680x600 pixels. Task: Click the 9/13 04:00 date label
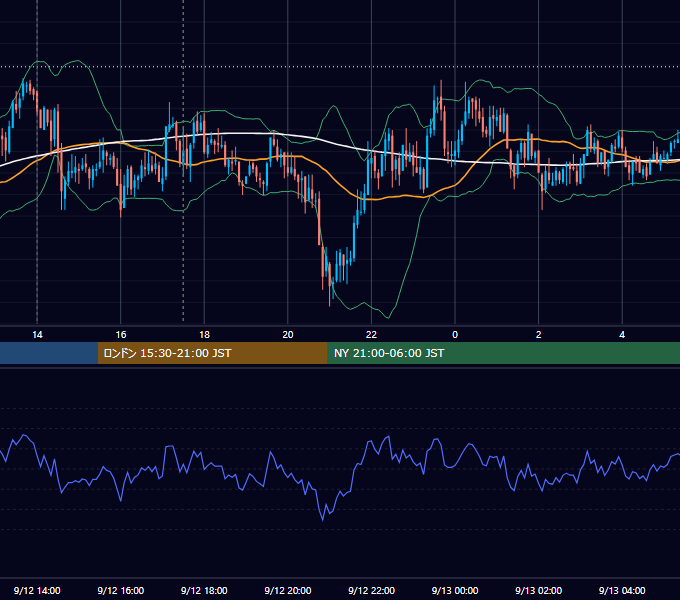622,590
